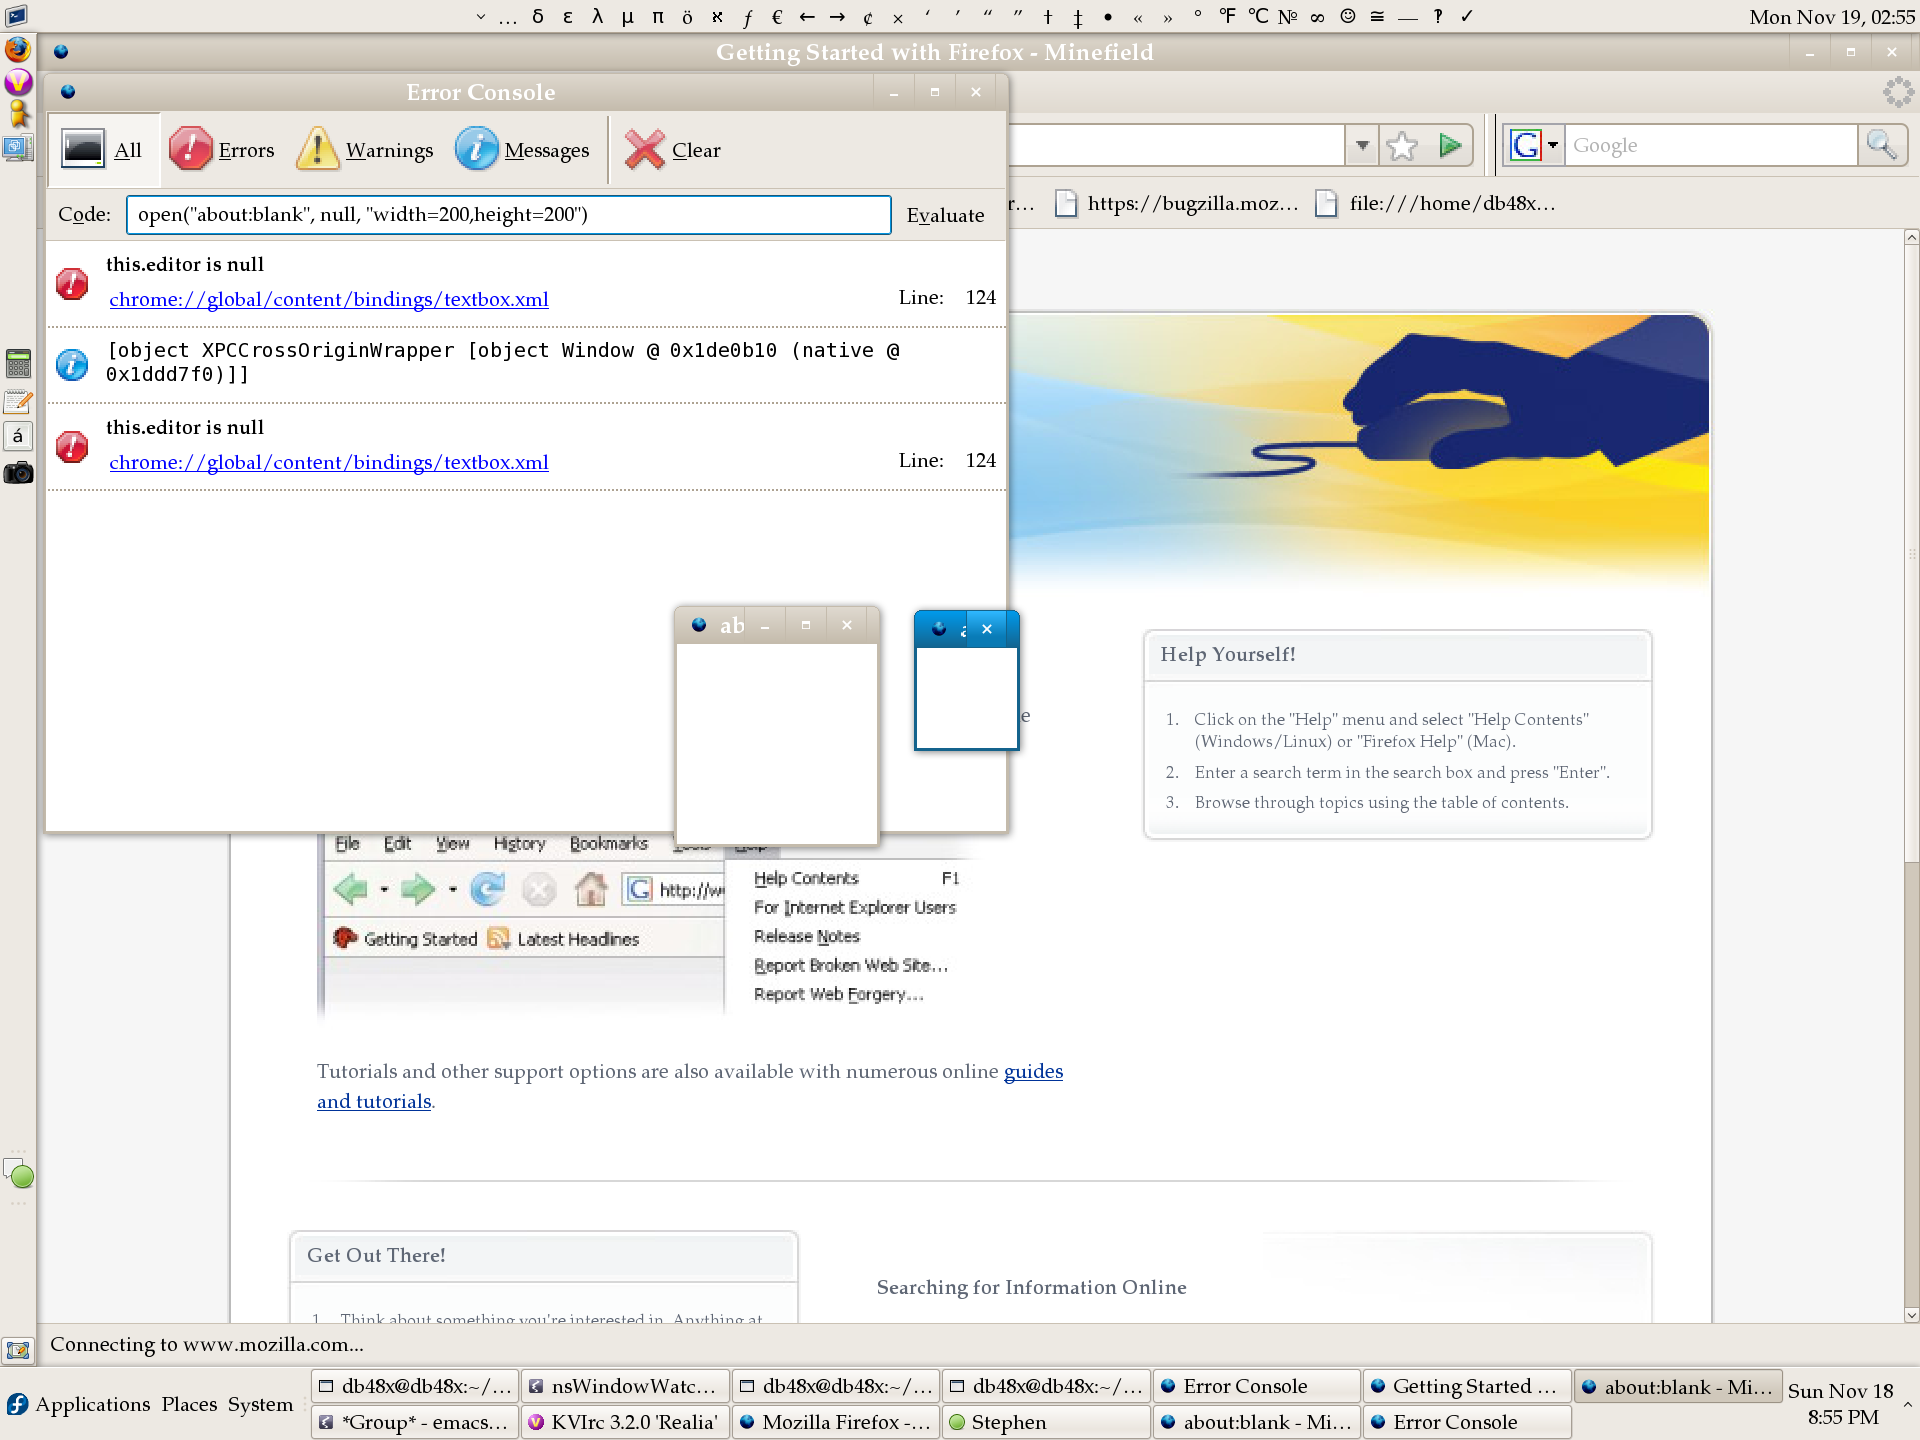Focus the Code input field
This screenshot has width=1920, height=1440.
(x=508, y=215)
